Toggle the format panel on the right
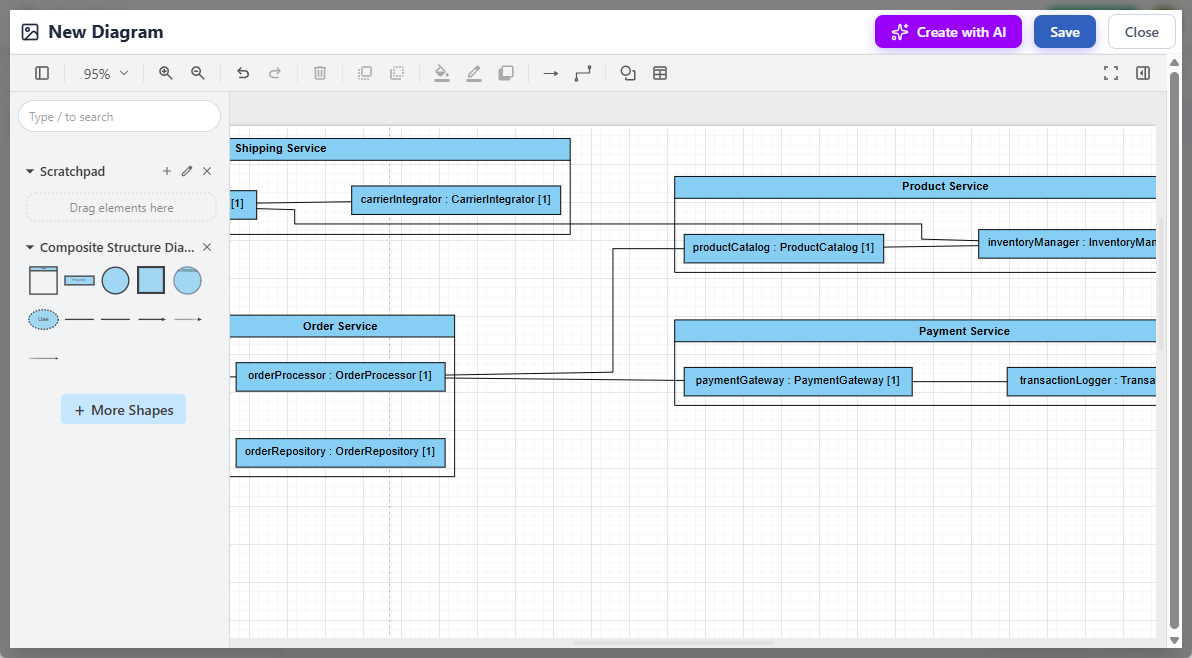 point(1143,72)
